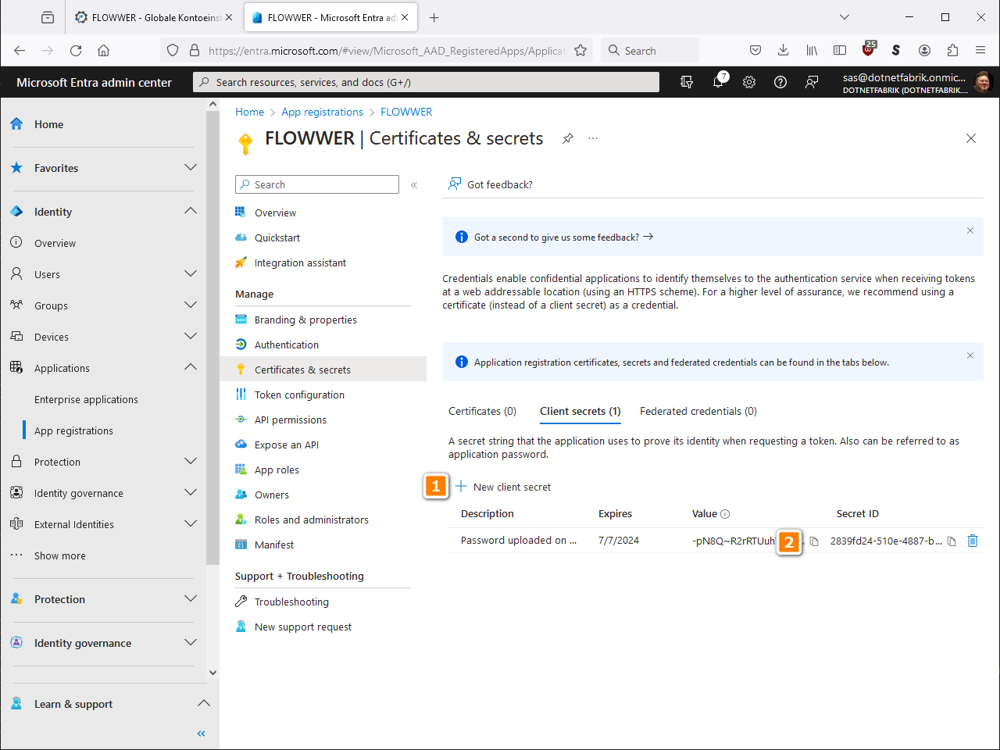Copy the client secret value
Image resolution: width=1000 pixels, height=750 pixels.
point(813,540)
